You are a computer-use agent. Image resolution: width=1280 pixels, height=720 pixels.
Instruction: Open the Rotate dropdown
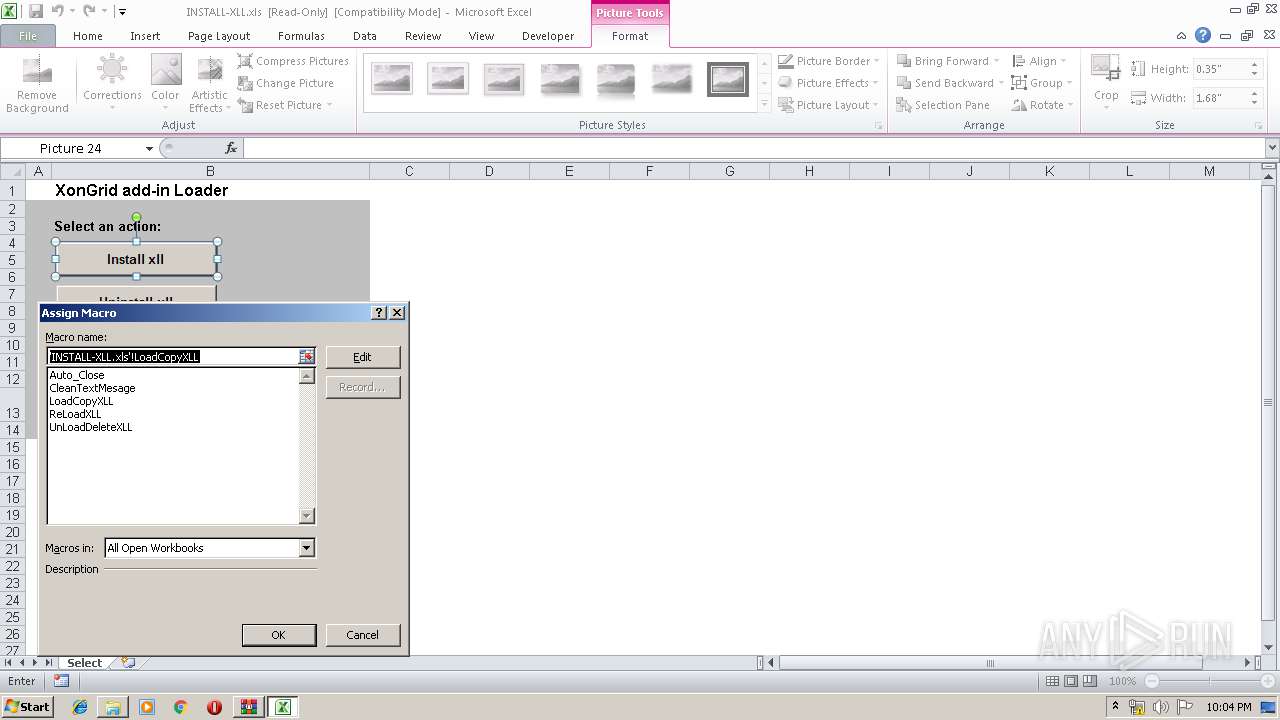pos(1042,105)
